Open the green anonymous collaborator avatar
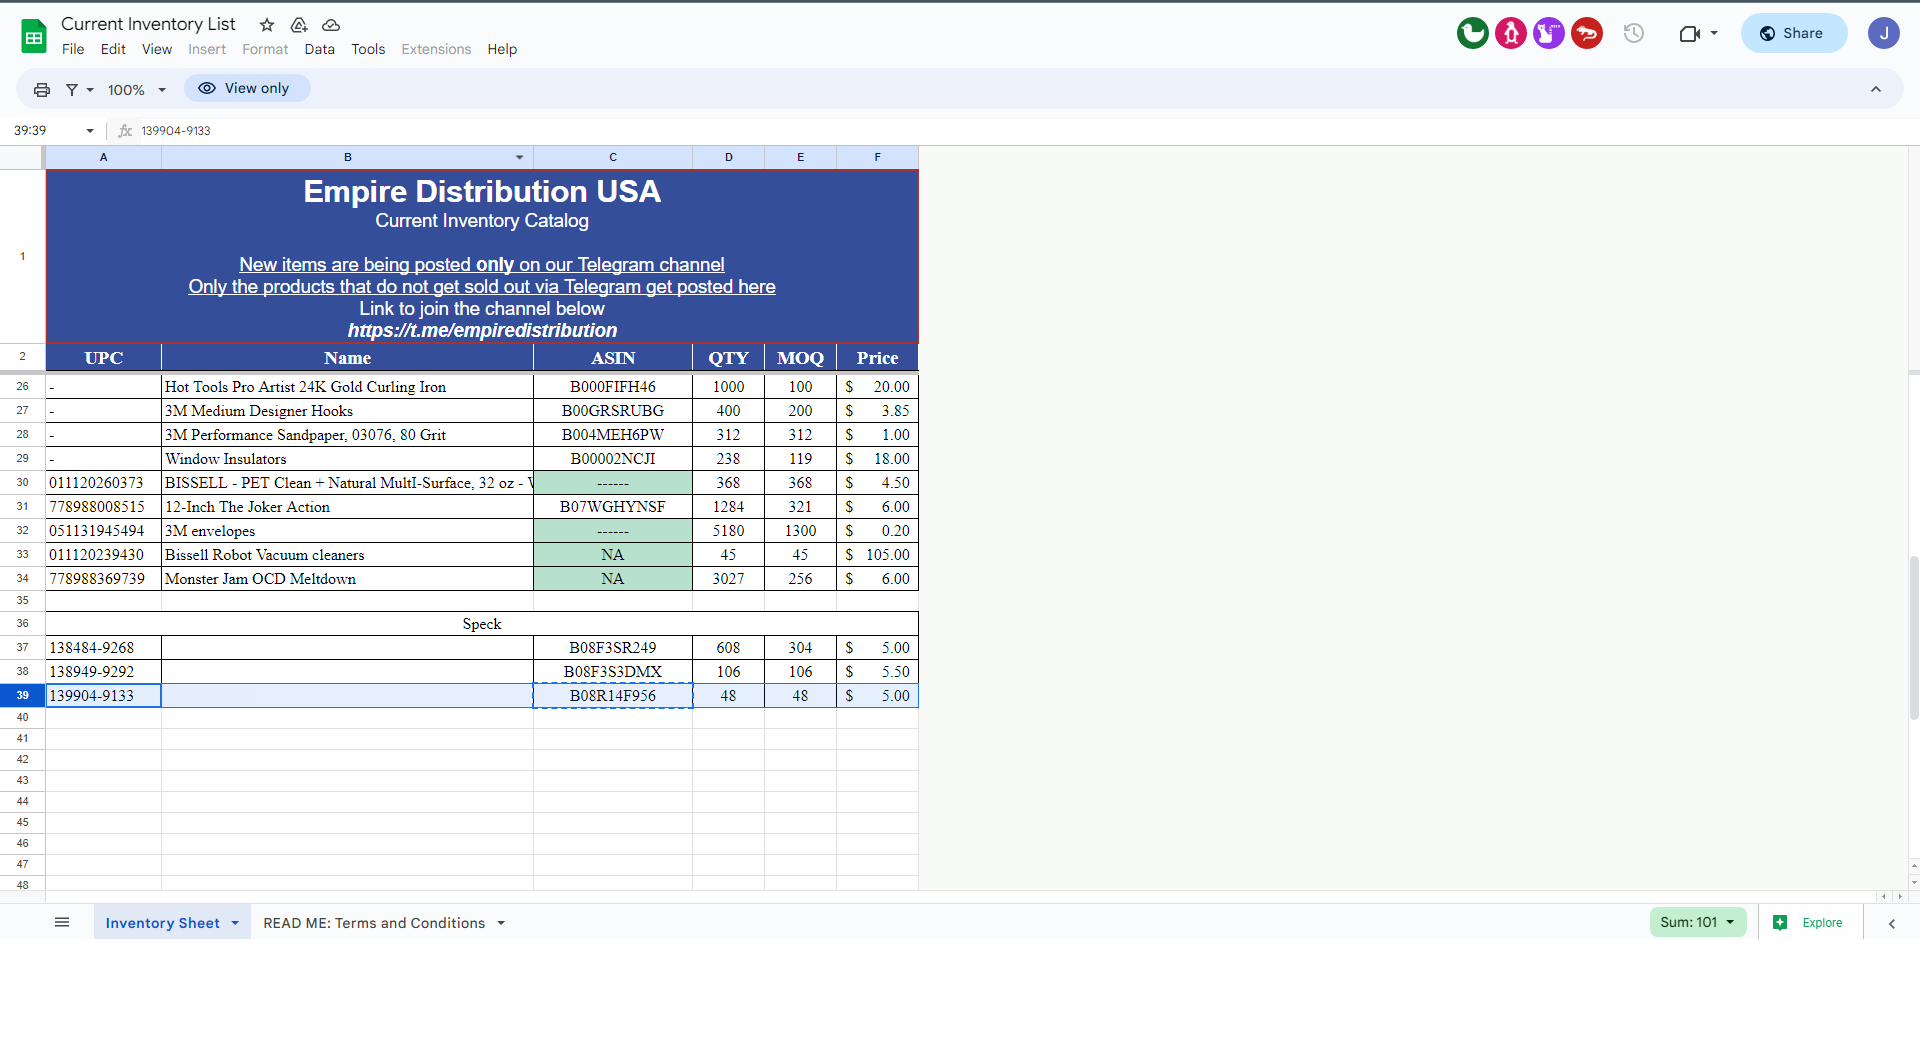1922x1042 pixels. click(x=1473, y=33)
